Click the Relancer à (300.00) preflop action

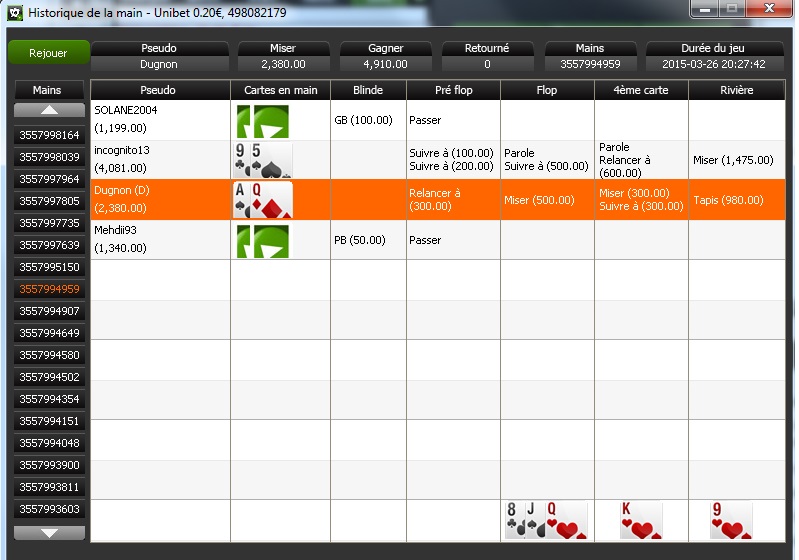(435, 200)
